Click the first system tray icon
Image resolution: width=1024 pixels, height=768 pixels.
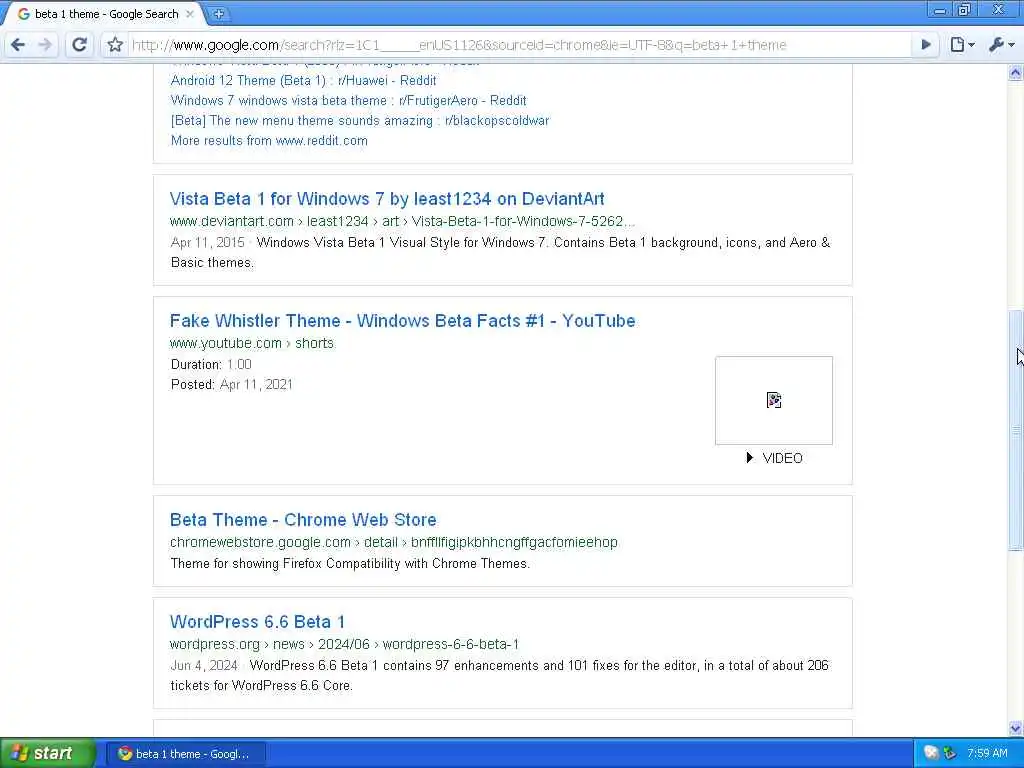click(931, 753)
